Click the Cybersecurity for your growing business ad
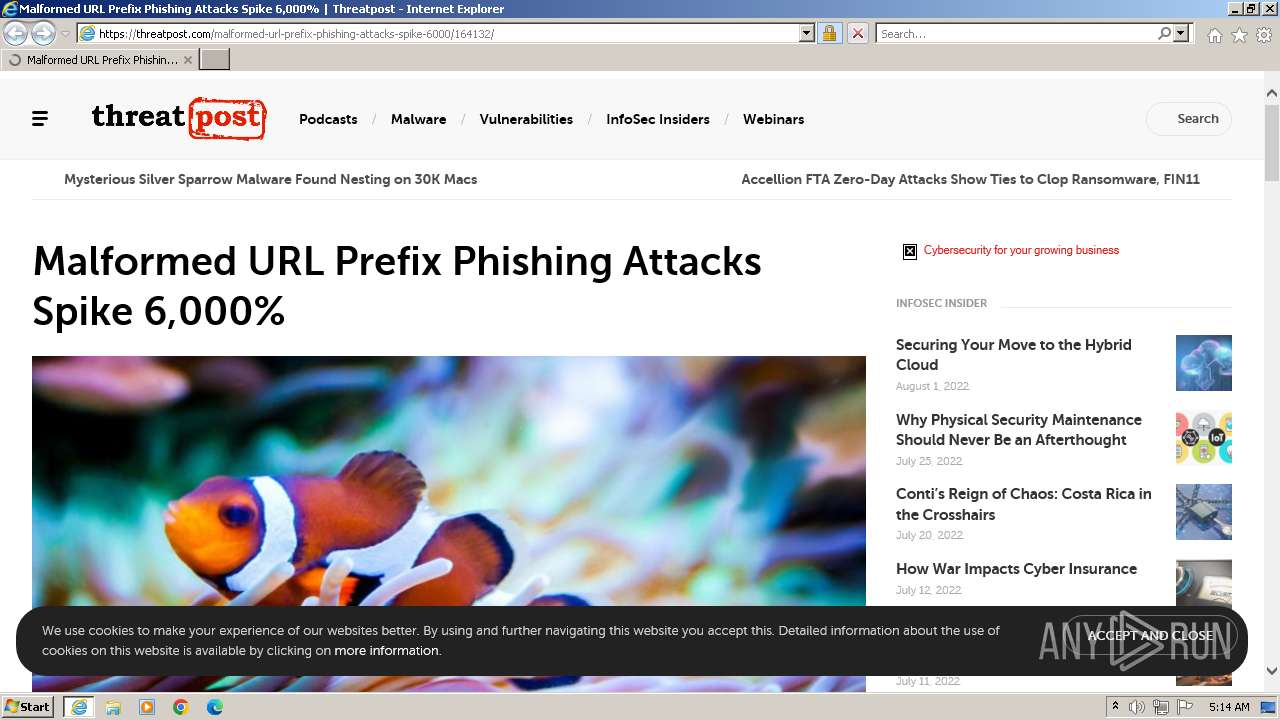Image resolution: width=1280 pixels, height=720 pixels. point(1021,250)
